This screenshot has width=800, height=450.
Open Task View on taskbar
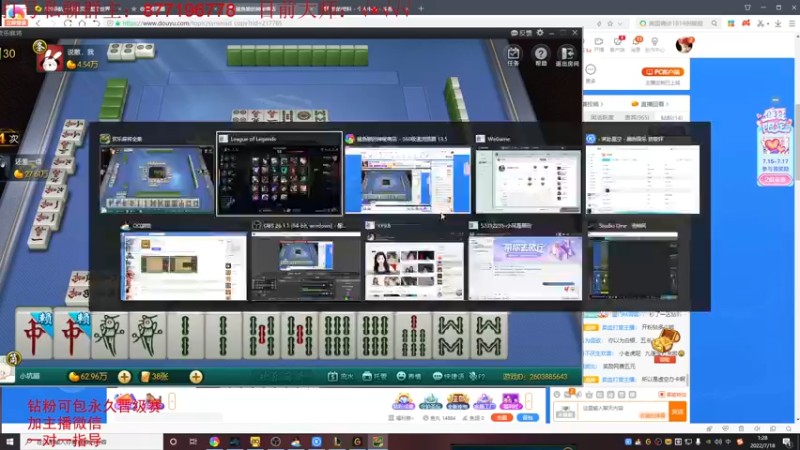(x=193, y=442)
